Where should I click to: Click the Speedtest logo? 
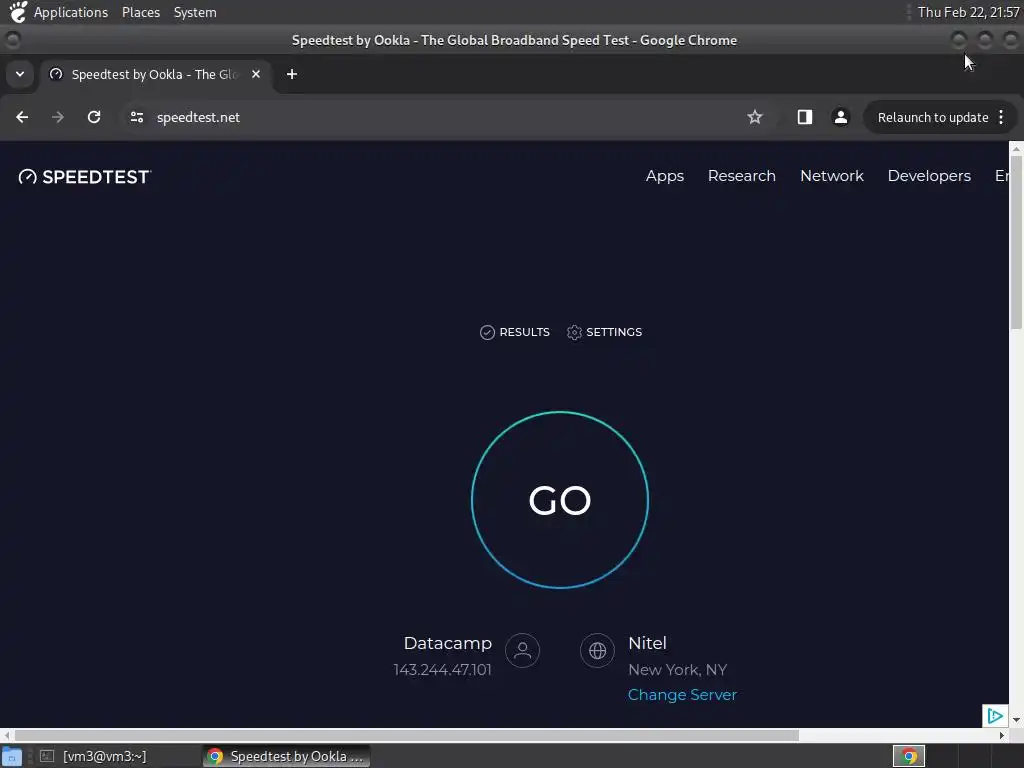pos(85,177)
